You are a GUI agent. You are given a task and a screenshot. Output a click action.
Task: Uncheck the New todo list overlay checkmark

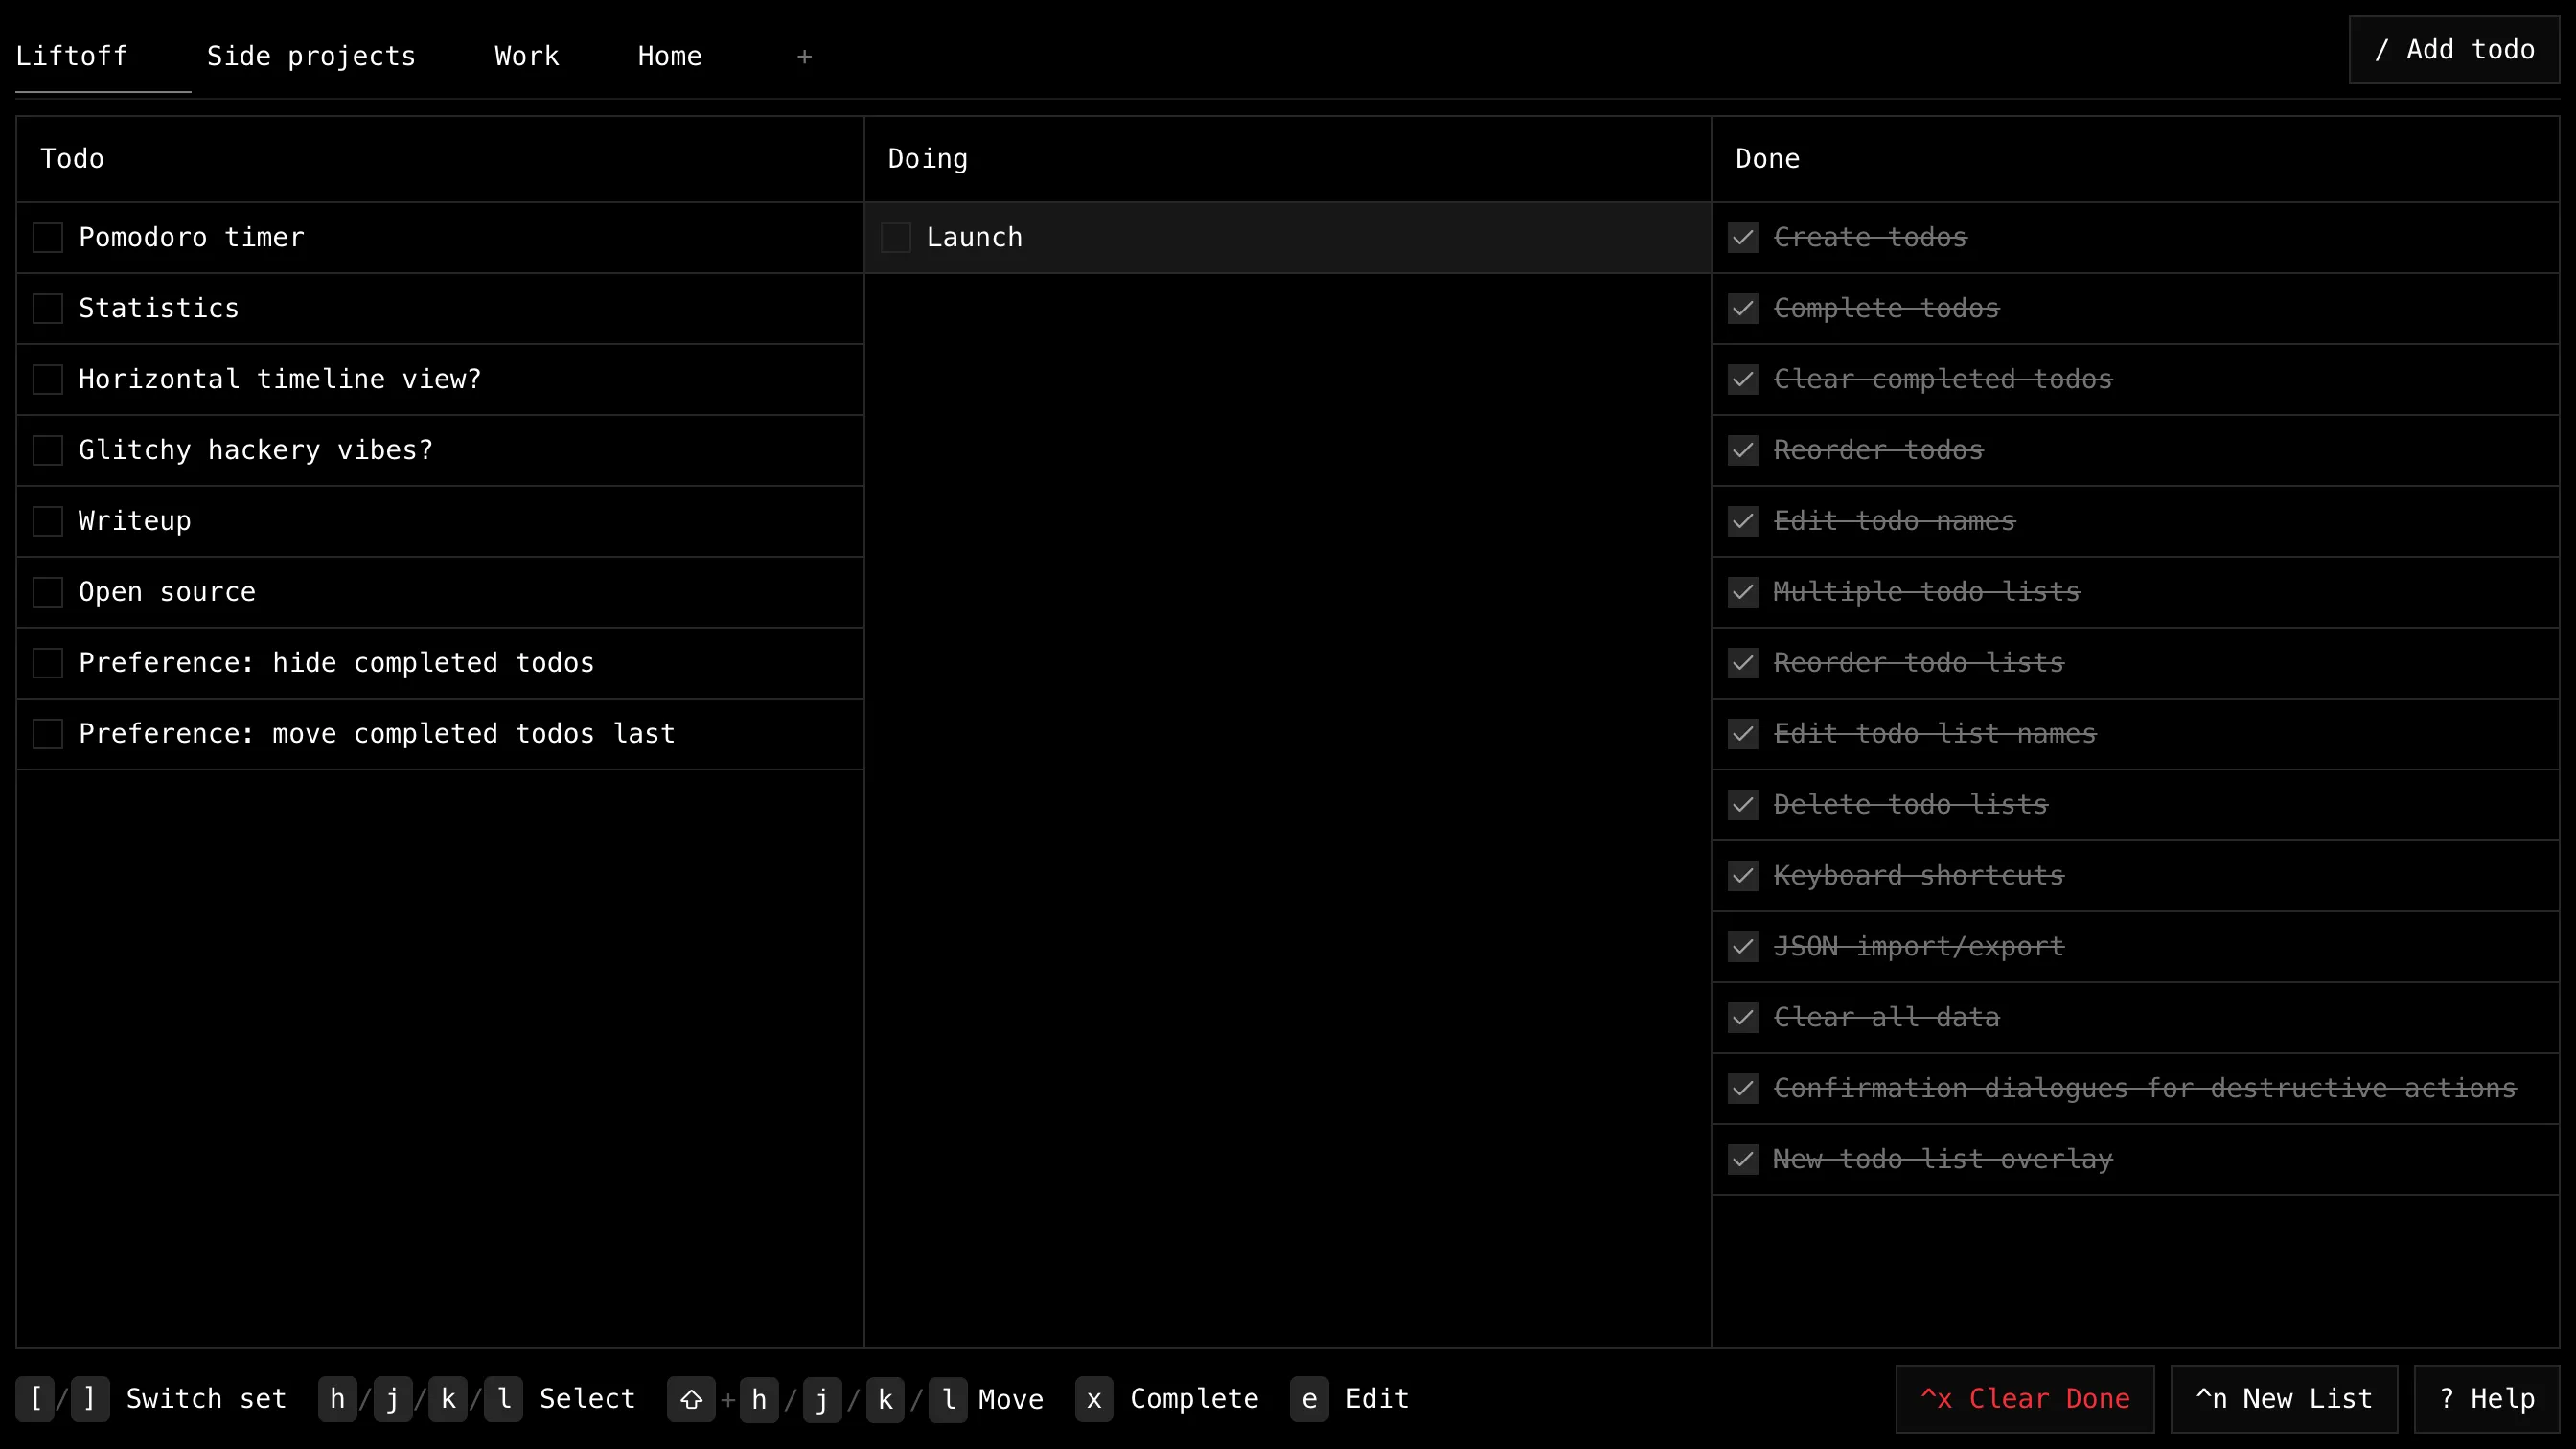(1743, 1161)
